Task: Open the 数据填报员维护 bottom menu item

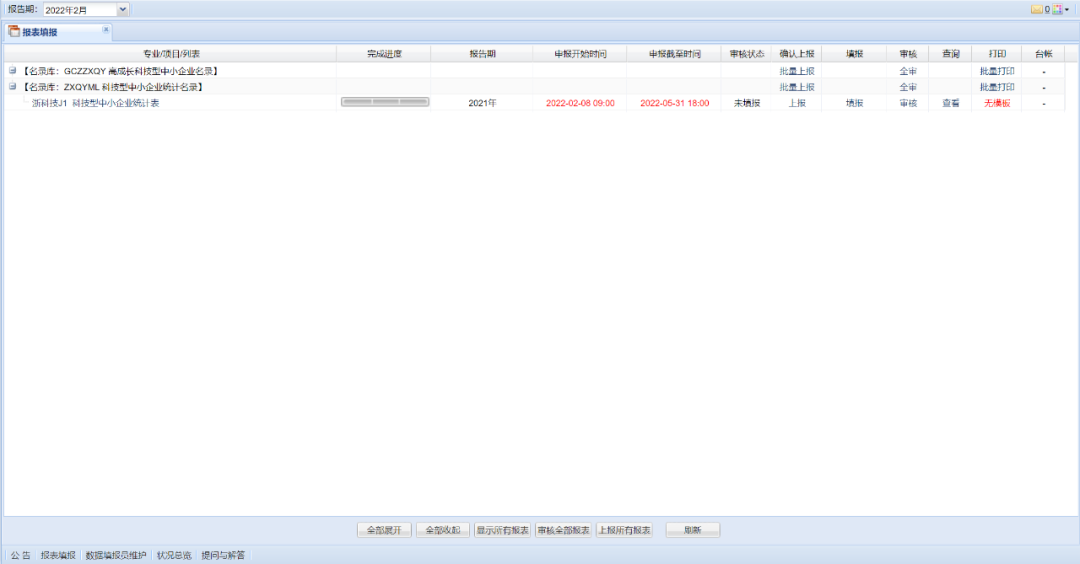Action: [116, 555]
